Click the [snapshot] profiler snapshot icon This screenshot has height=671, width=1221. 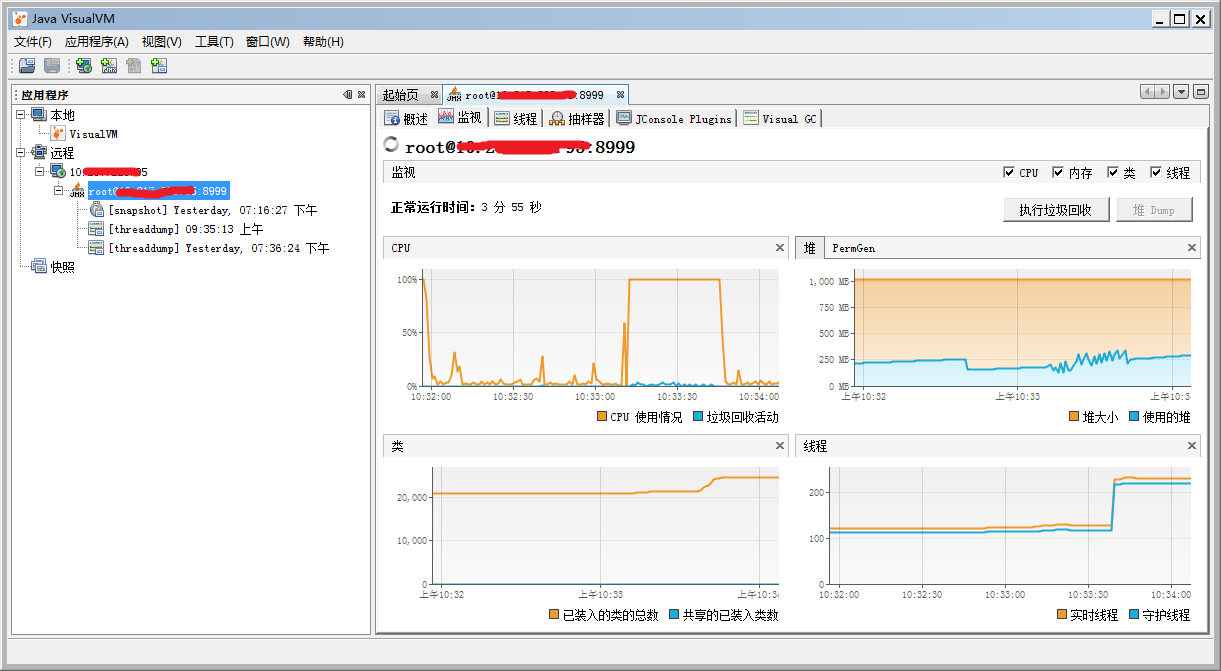tap(96, 210)
